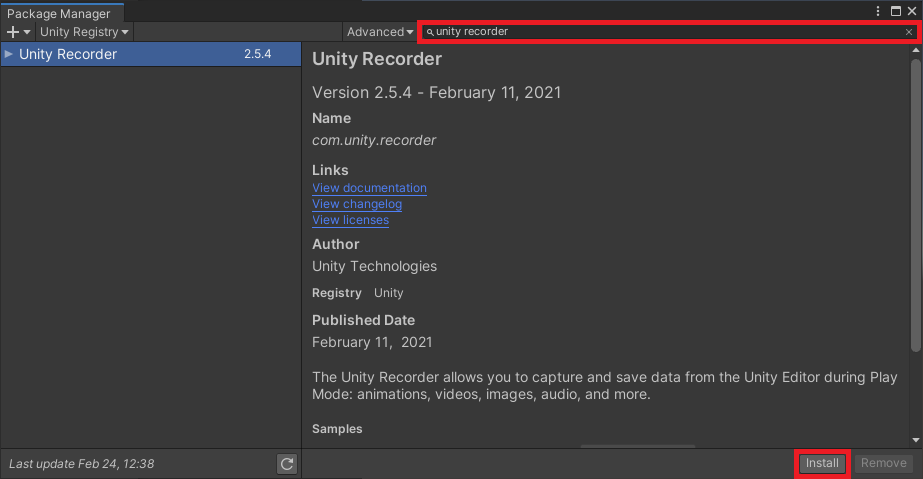The width and height of the screenshot is (923, 479).
Task: Expand the Unity Recorder versions triangle
Action: 8,54
